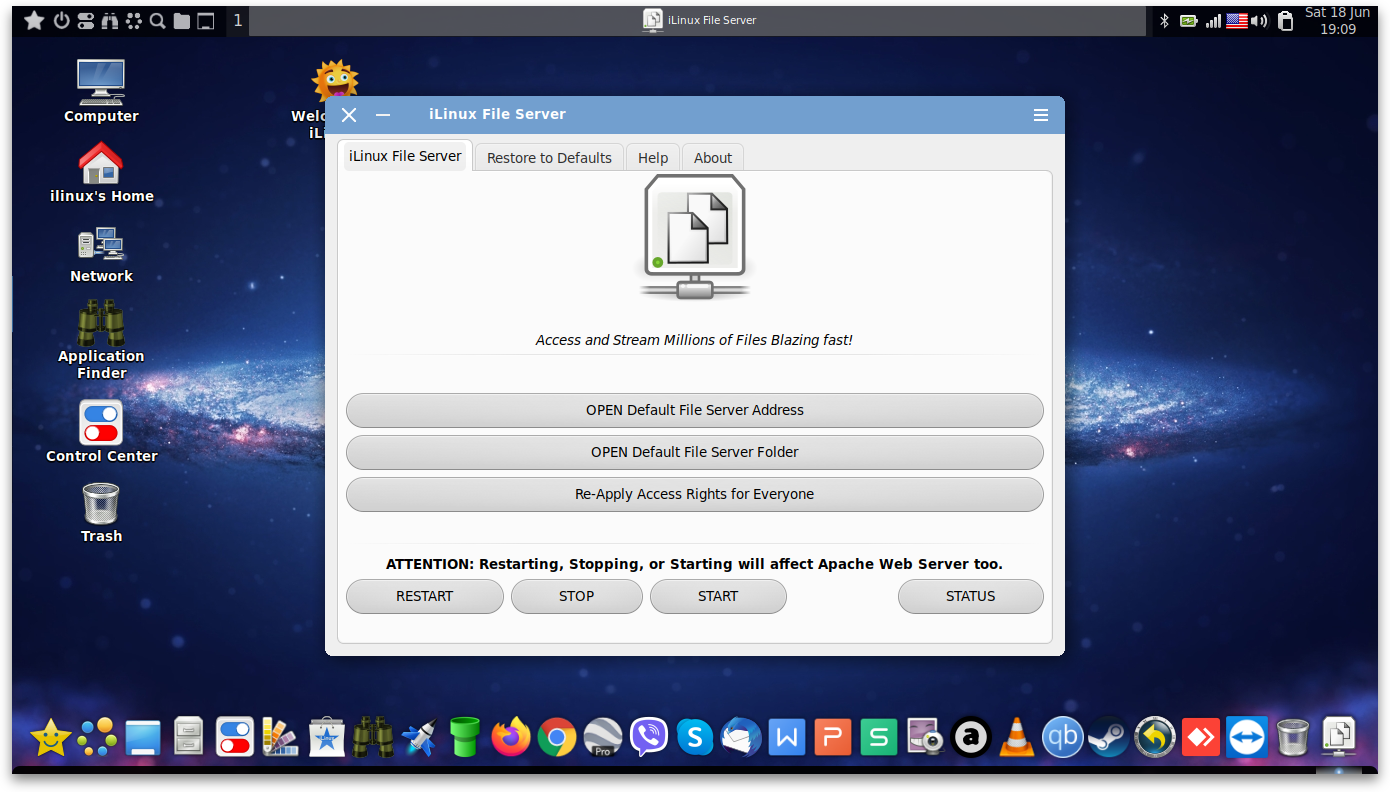1390x792 pixels.
Task: Click the color palette swatches dock icon
Action: click(x=281, y=739)
